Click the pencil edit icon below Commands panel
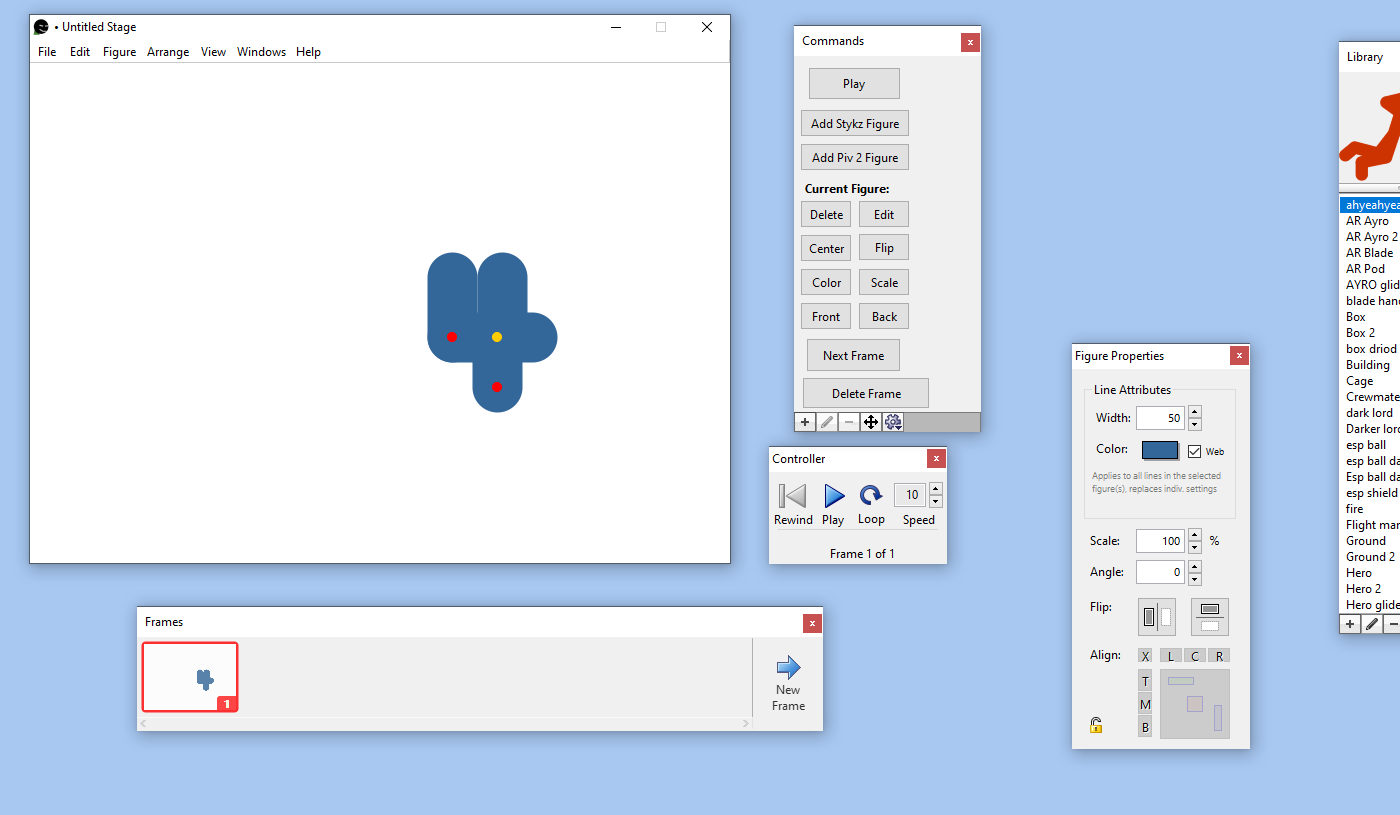 tap(826, 421)
